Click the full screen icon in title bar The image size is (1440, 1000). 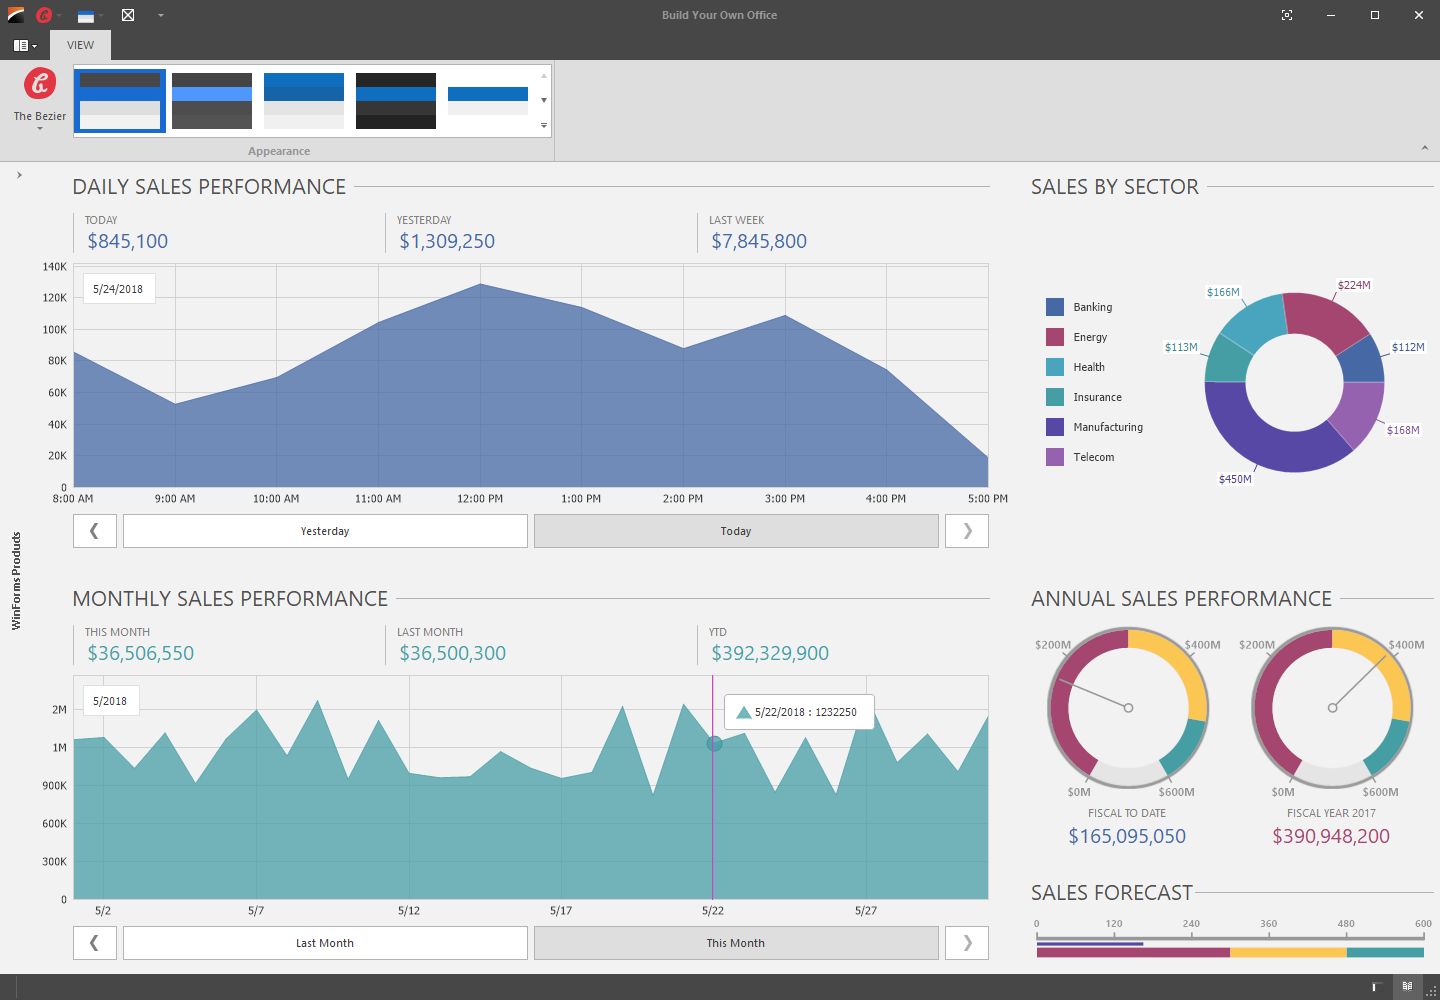(x=1287, y=15)
